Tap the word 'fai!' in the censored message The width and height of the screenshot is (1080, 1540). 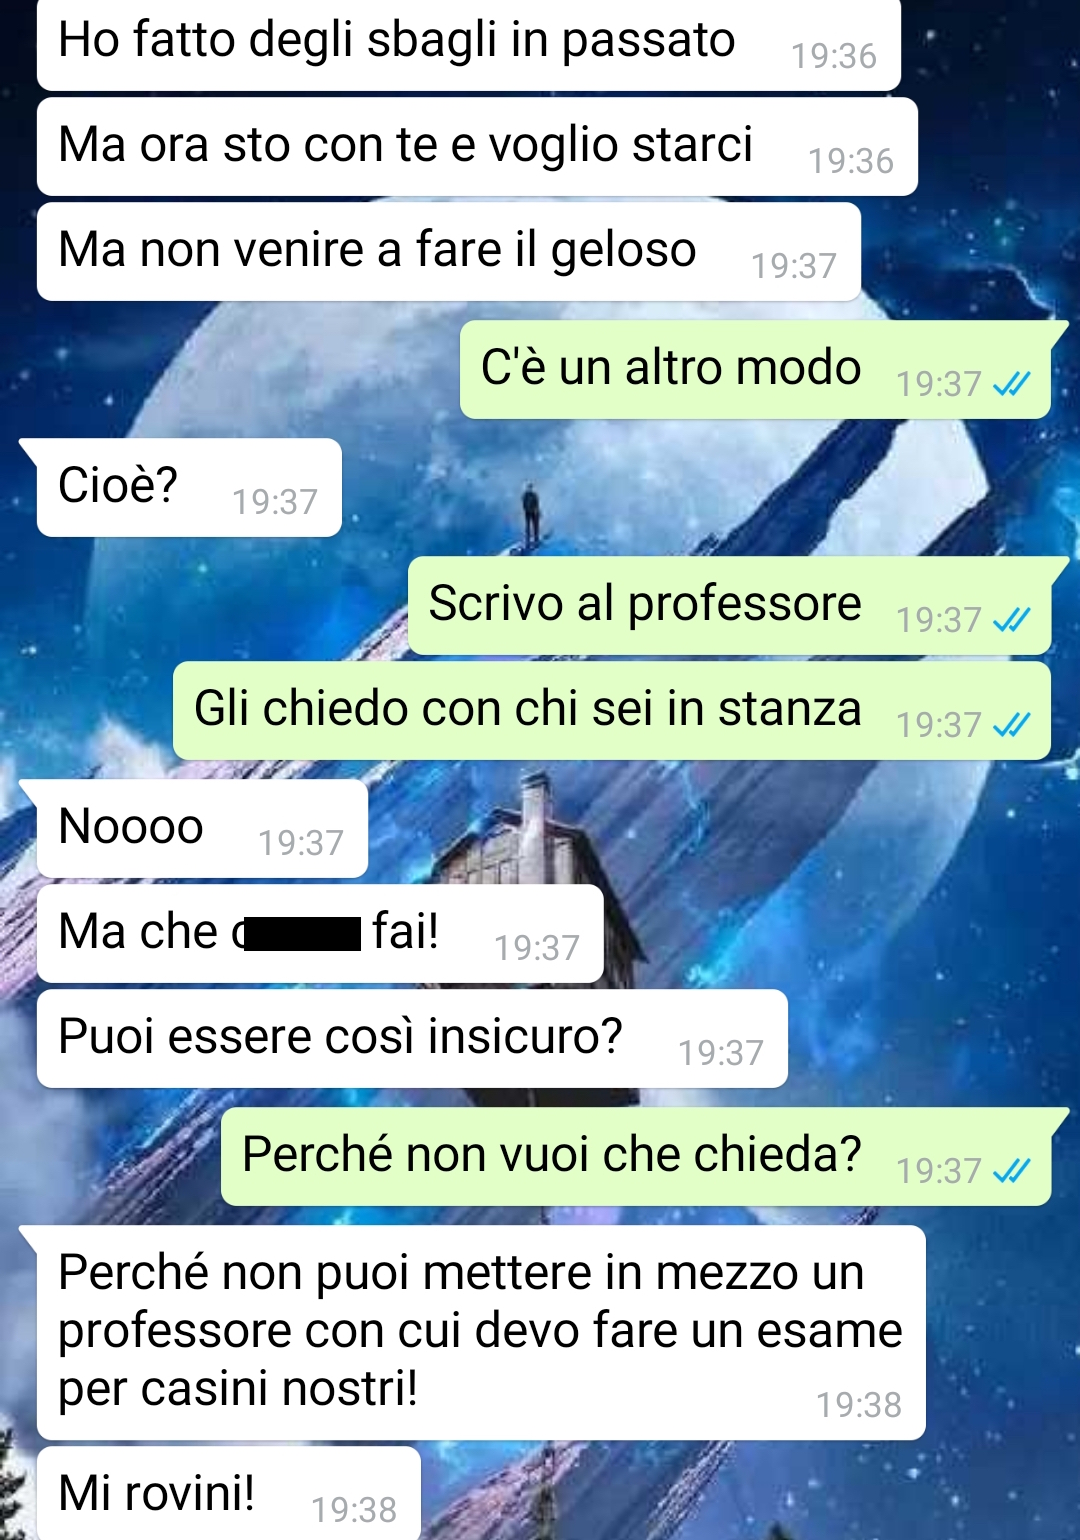(405, 931)
